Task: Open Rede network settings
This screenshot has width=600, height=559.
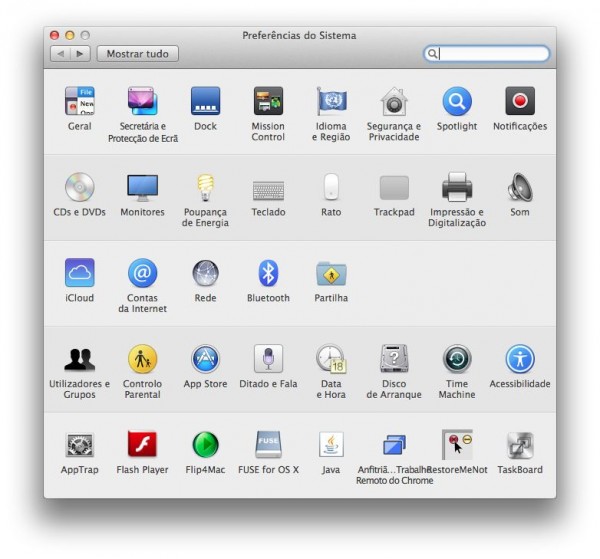Action: point(205,273)
